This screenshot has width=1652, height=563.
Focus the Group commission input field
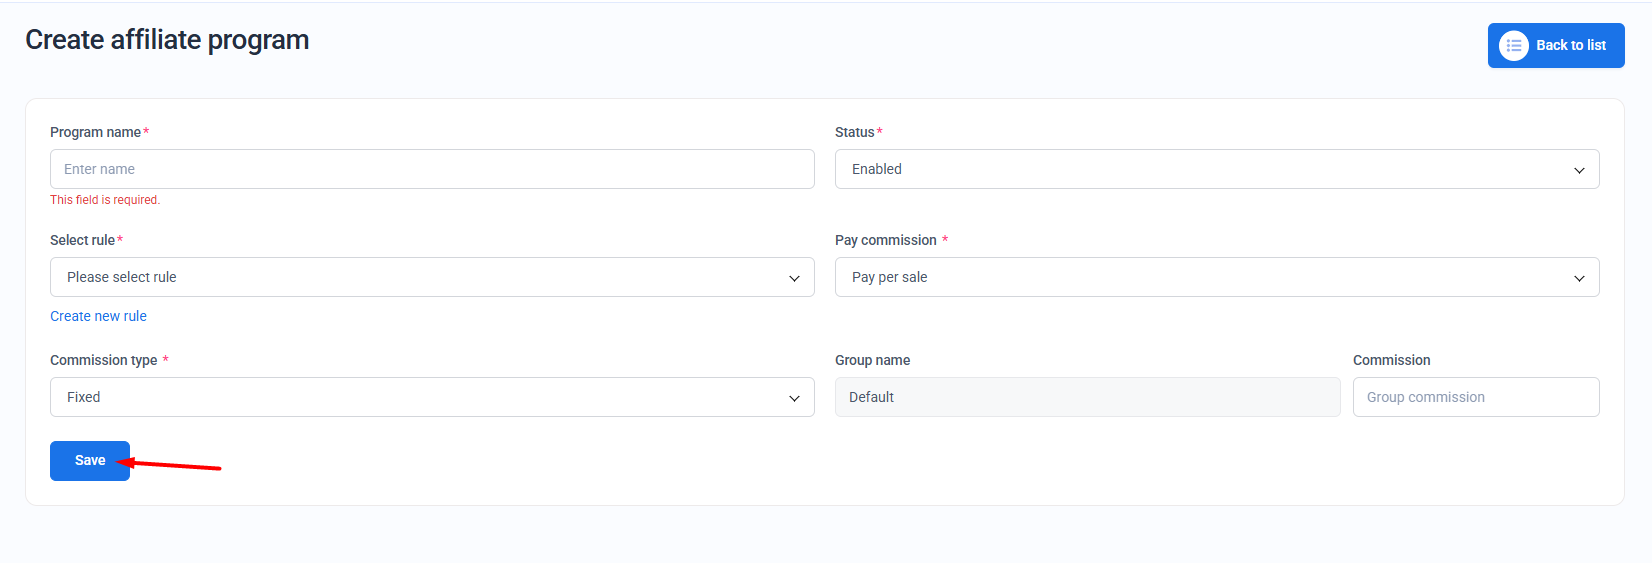(x=1475, y=397)
